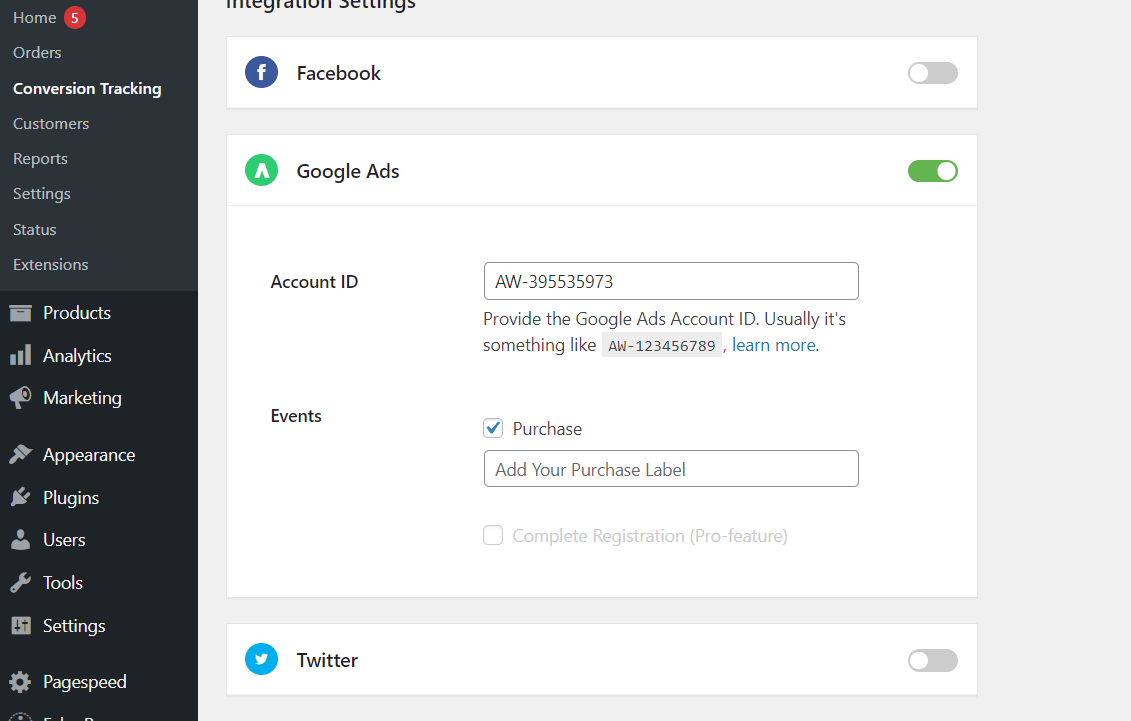Open Extensions submenu item
Image resolution: width=1131 pixels, height=721 pixels.
pyautogui.click(x=50, y=265)
